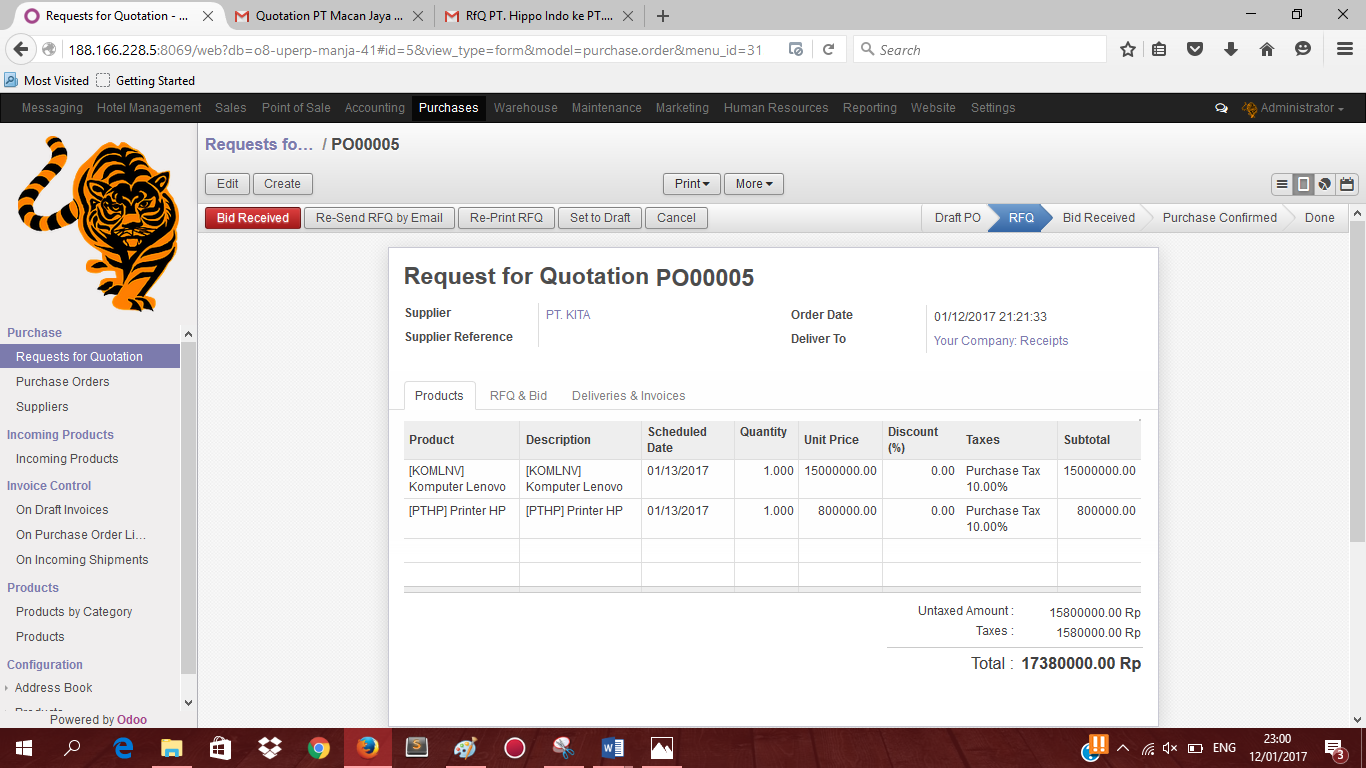Create a new quotation
This screenshot has width=1366, height=768.
(282, 184)
